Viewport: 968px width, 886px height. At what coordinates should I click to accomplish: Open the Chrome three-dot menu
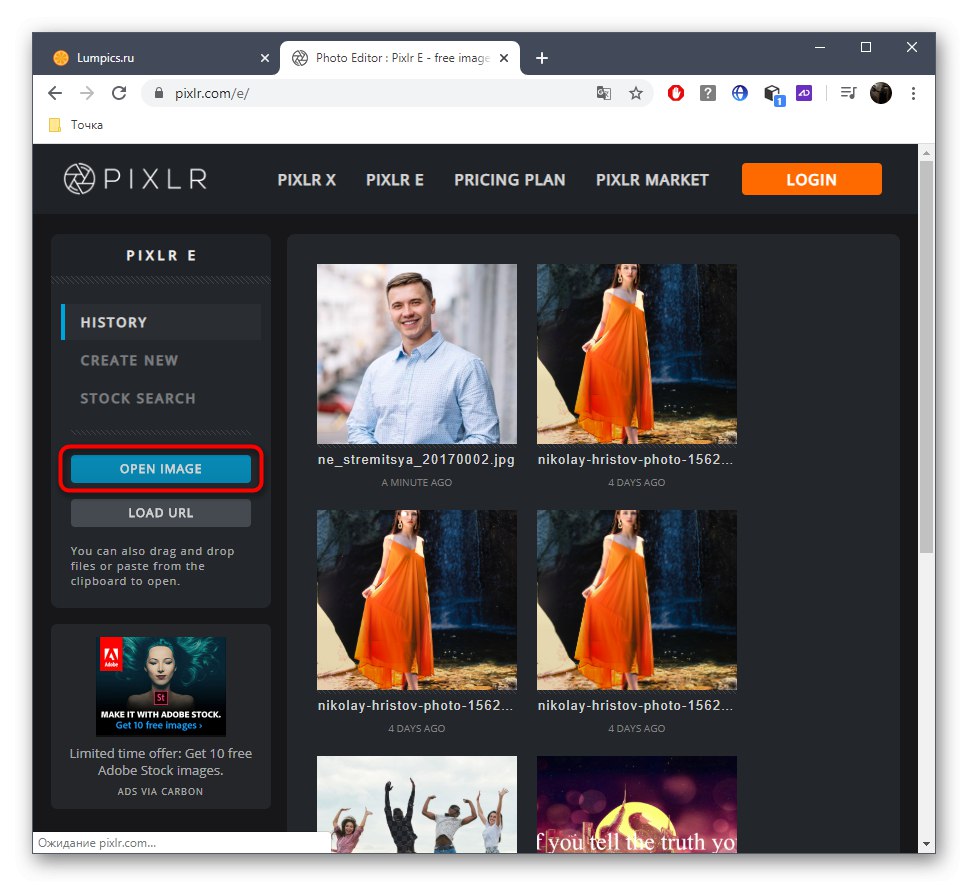[913, 93]
